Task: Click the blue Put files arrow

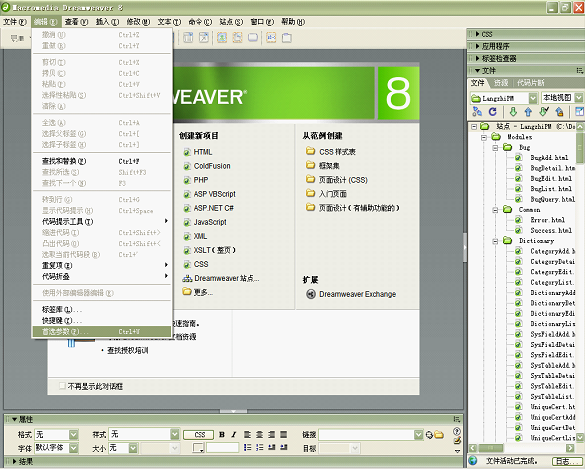Action: coord(528,111)
